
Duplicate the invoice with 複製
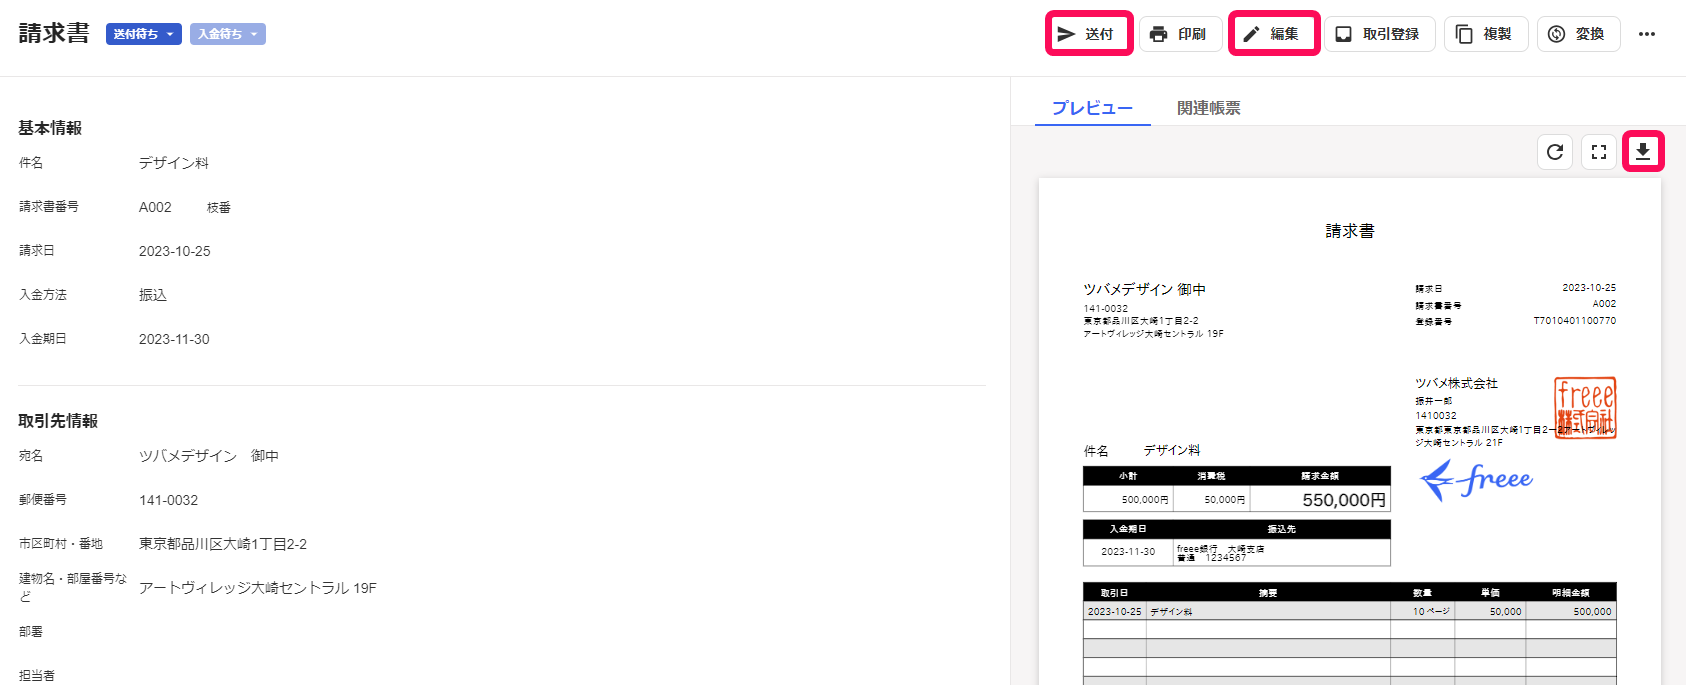1486,34
